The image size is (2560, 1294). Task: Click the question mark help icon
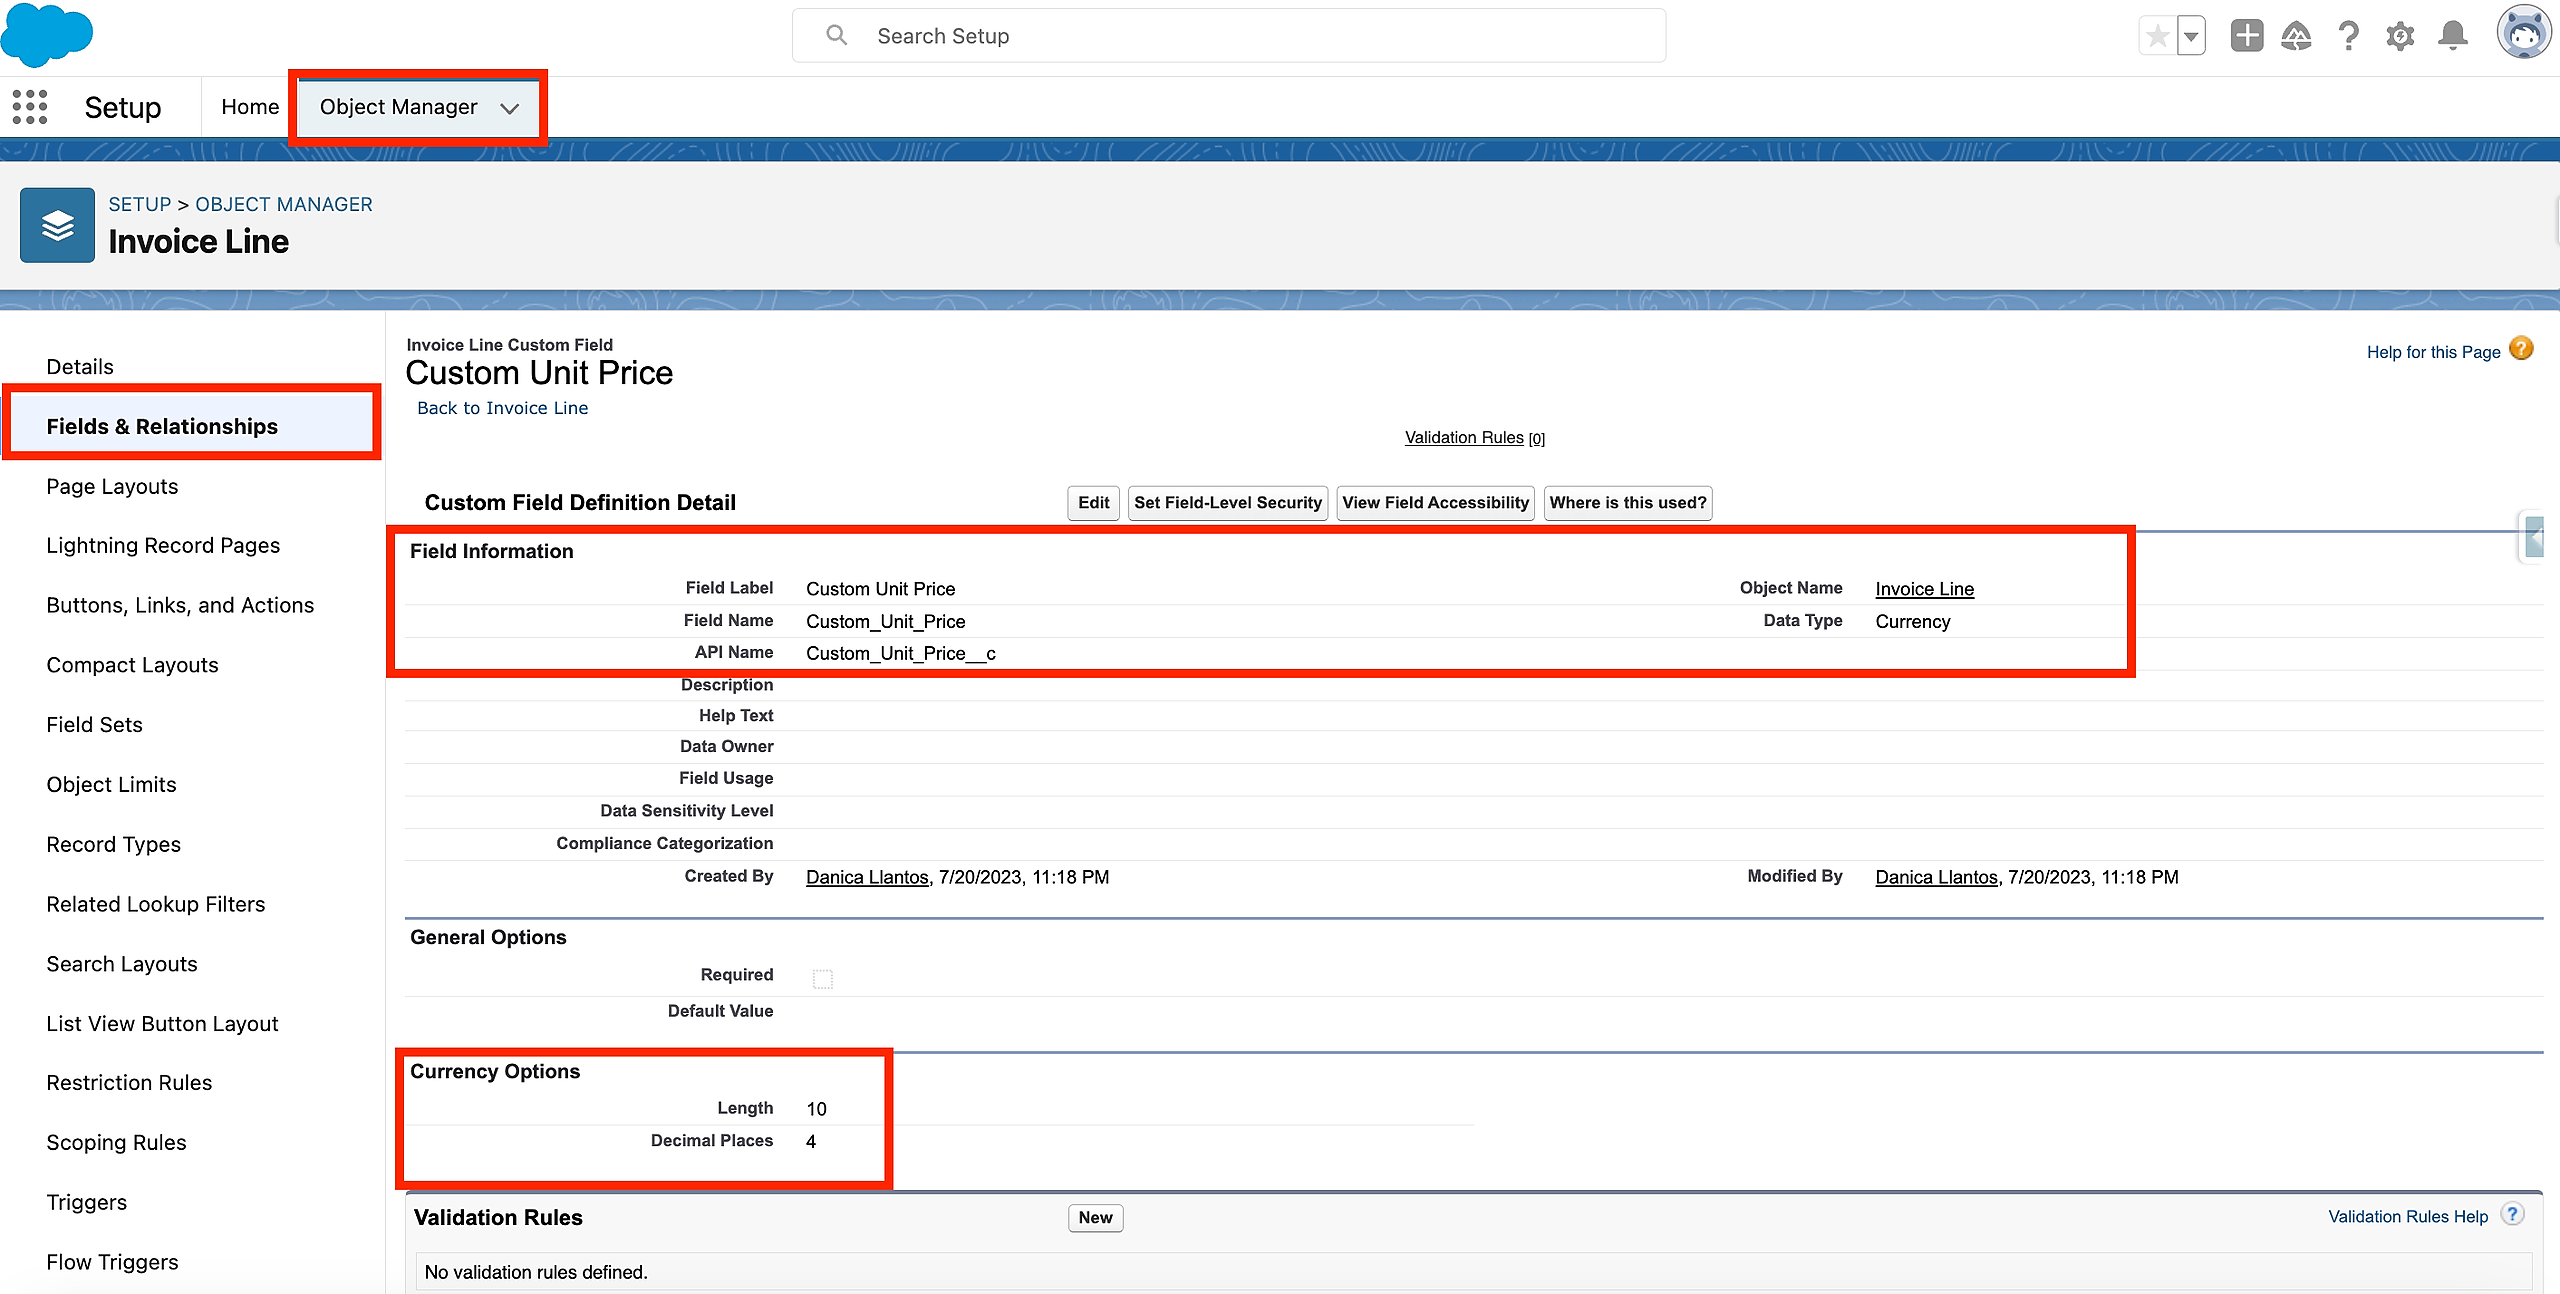coord(2348,36)
